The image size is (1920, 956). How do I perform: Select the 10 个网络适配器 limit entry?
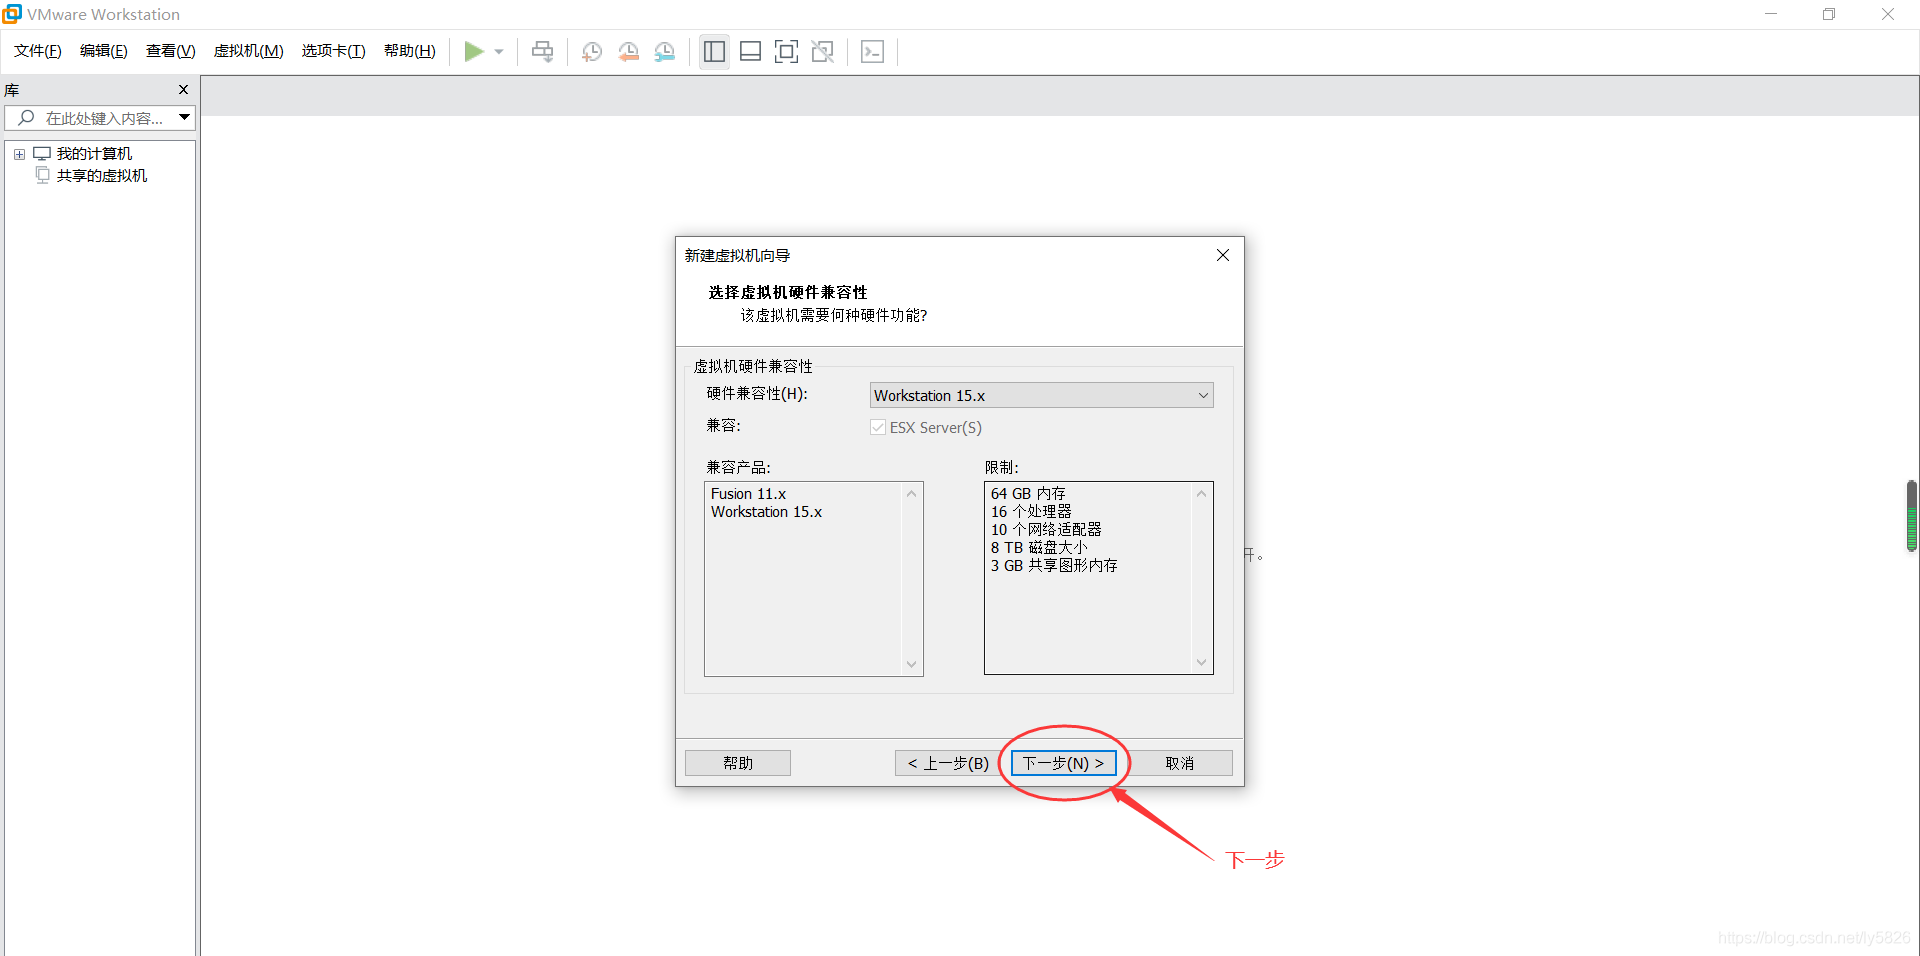pyautogui.click(x=1046, y=530)
